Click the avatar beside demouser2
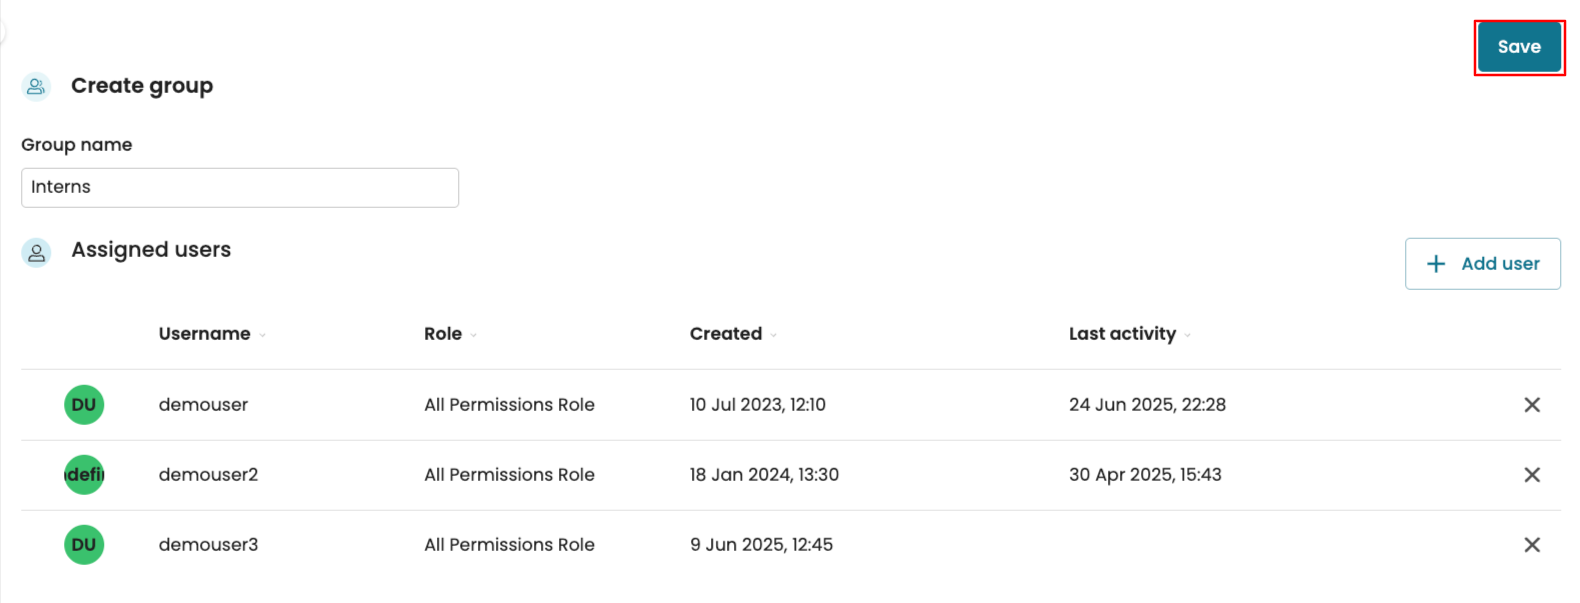Screen dimensions: 1580x603 point(84,475)
